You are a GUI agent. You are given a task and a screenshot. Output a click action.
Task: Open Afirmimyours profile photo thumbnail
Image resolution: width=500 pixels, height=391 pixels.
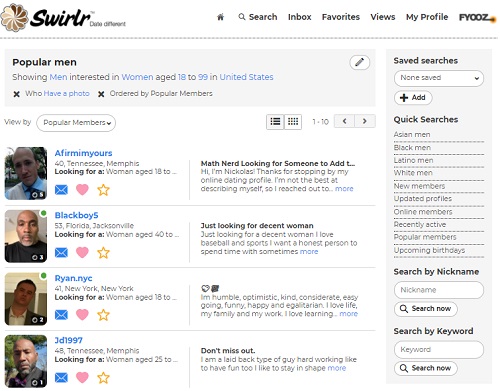(x=26, y=173)
